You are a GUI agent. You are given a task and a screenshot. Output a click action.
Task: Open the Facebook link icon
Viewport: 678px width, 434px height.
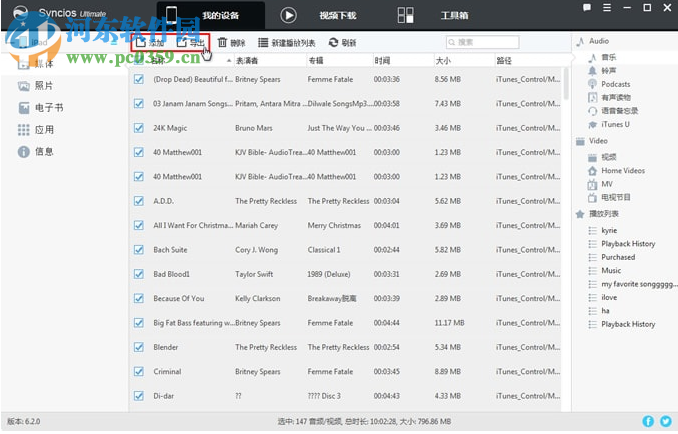648,421
